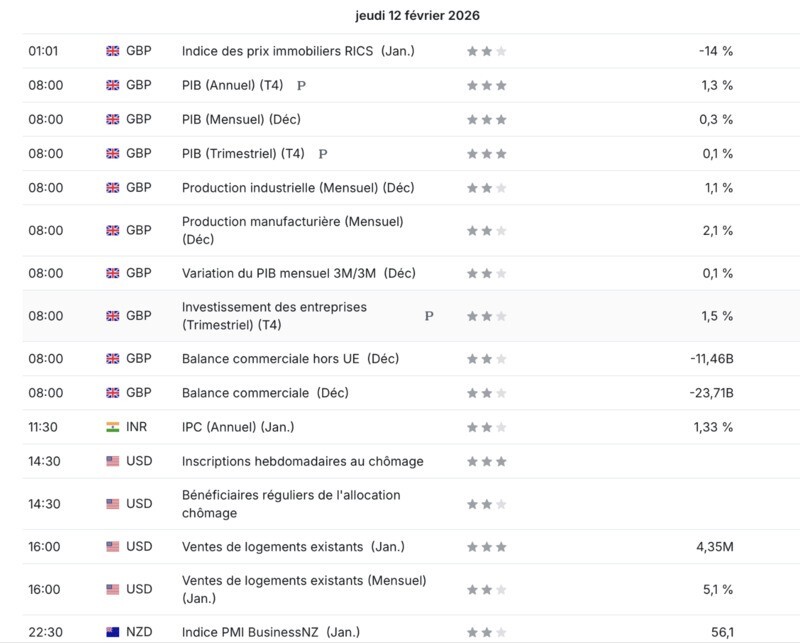800x643 pixels.
Task: Select the 4,35M value for Ventes de logements
Action: tap(715, 547)
